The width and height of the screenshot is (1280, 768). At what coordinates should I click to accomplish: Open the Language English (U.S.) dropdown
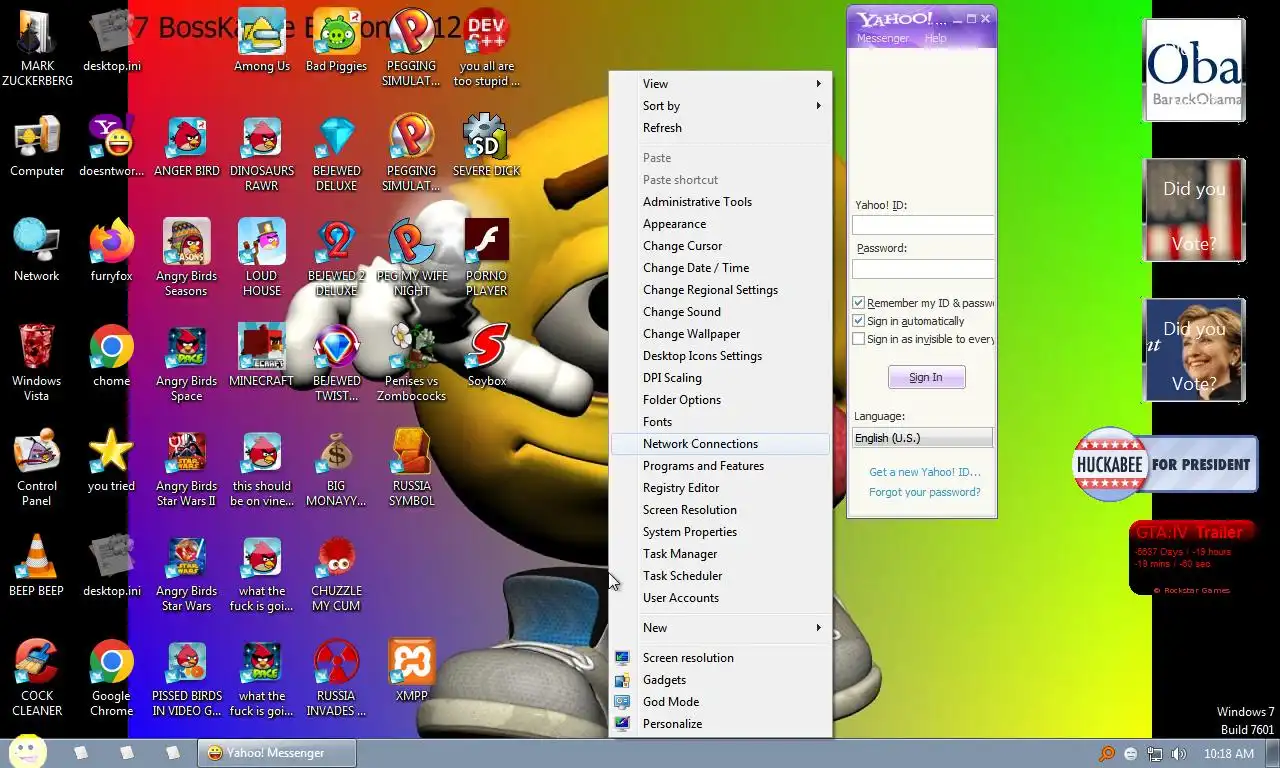point(922,438)
